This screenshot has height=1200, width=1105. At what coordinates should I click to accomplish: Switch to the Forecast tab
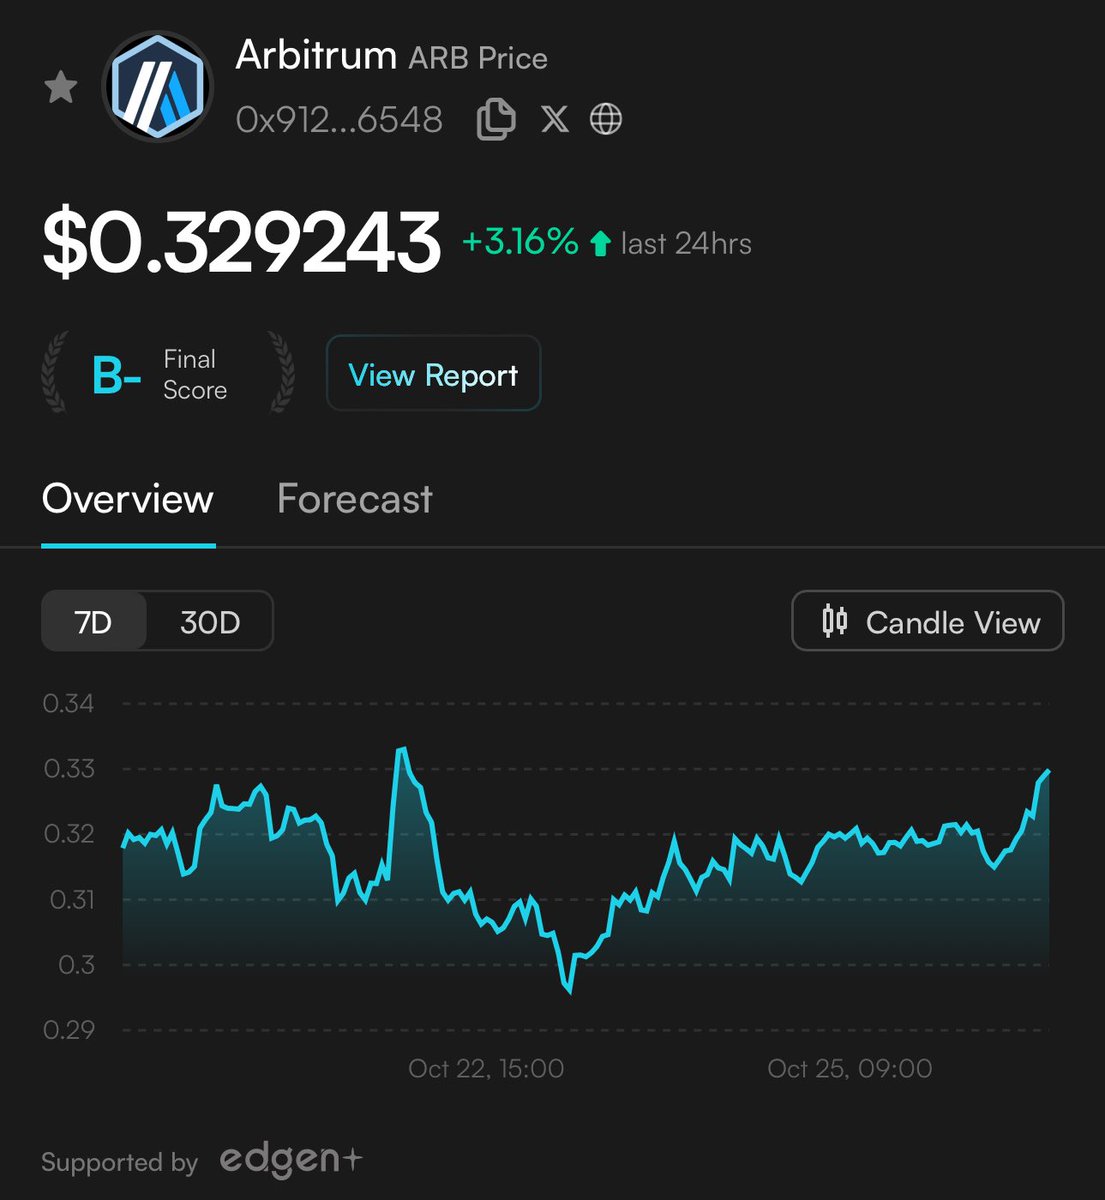355,499
